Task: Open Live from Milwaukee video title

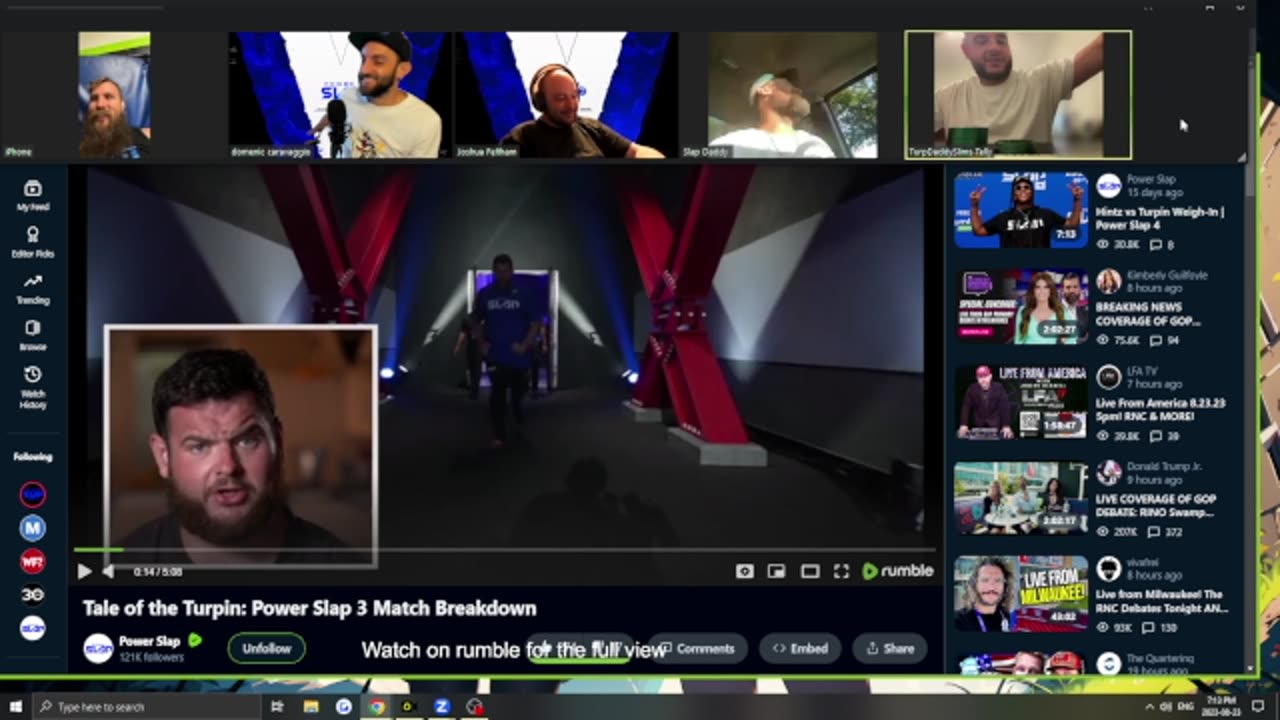Action: pos(1162,601)
